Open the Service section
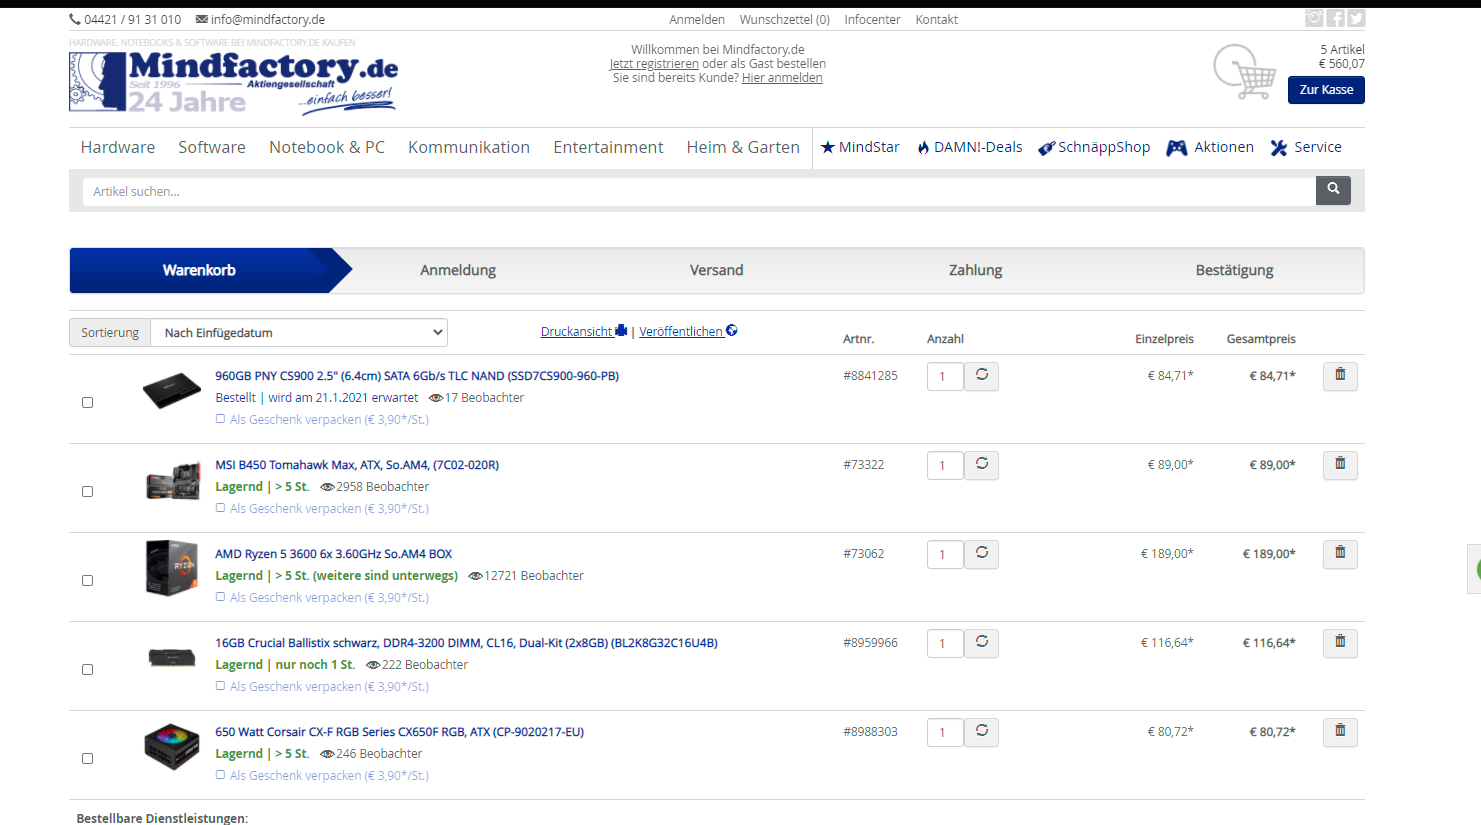Viewport: 1481px width, 825px height. [x=1306, y=147]
